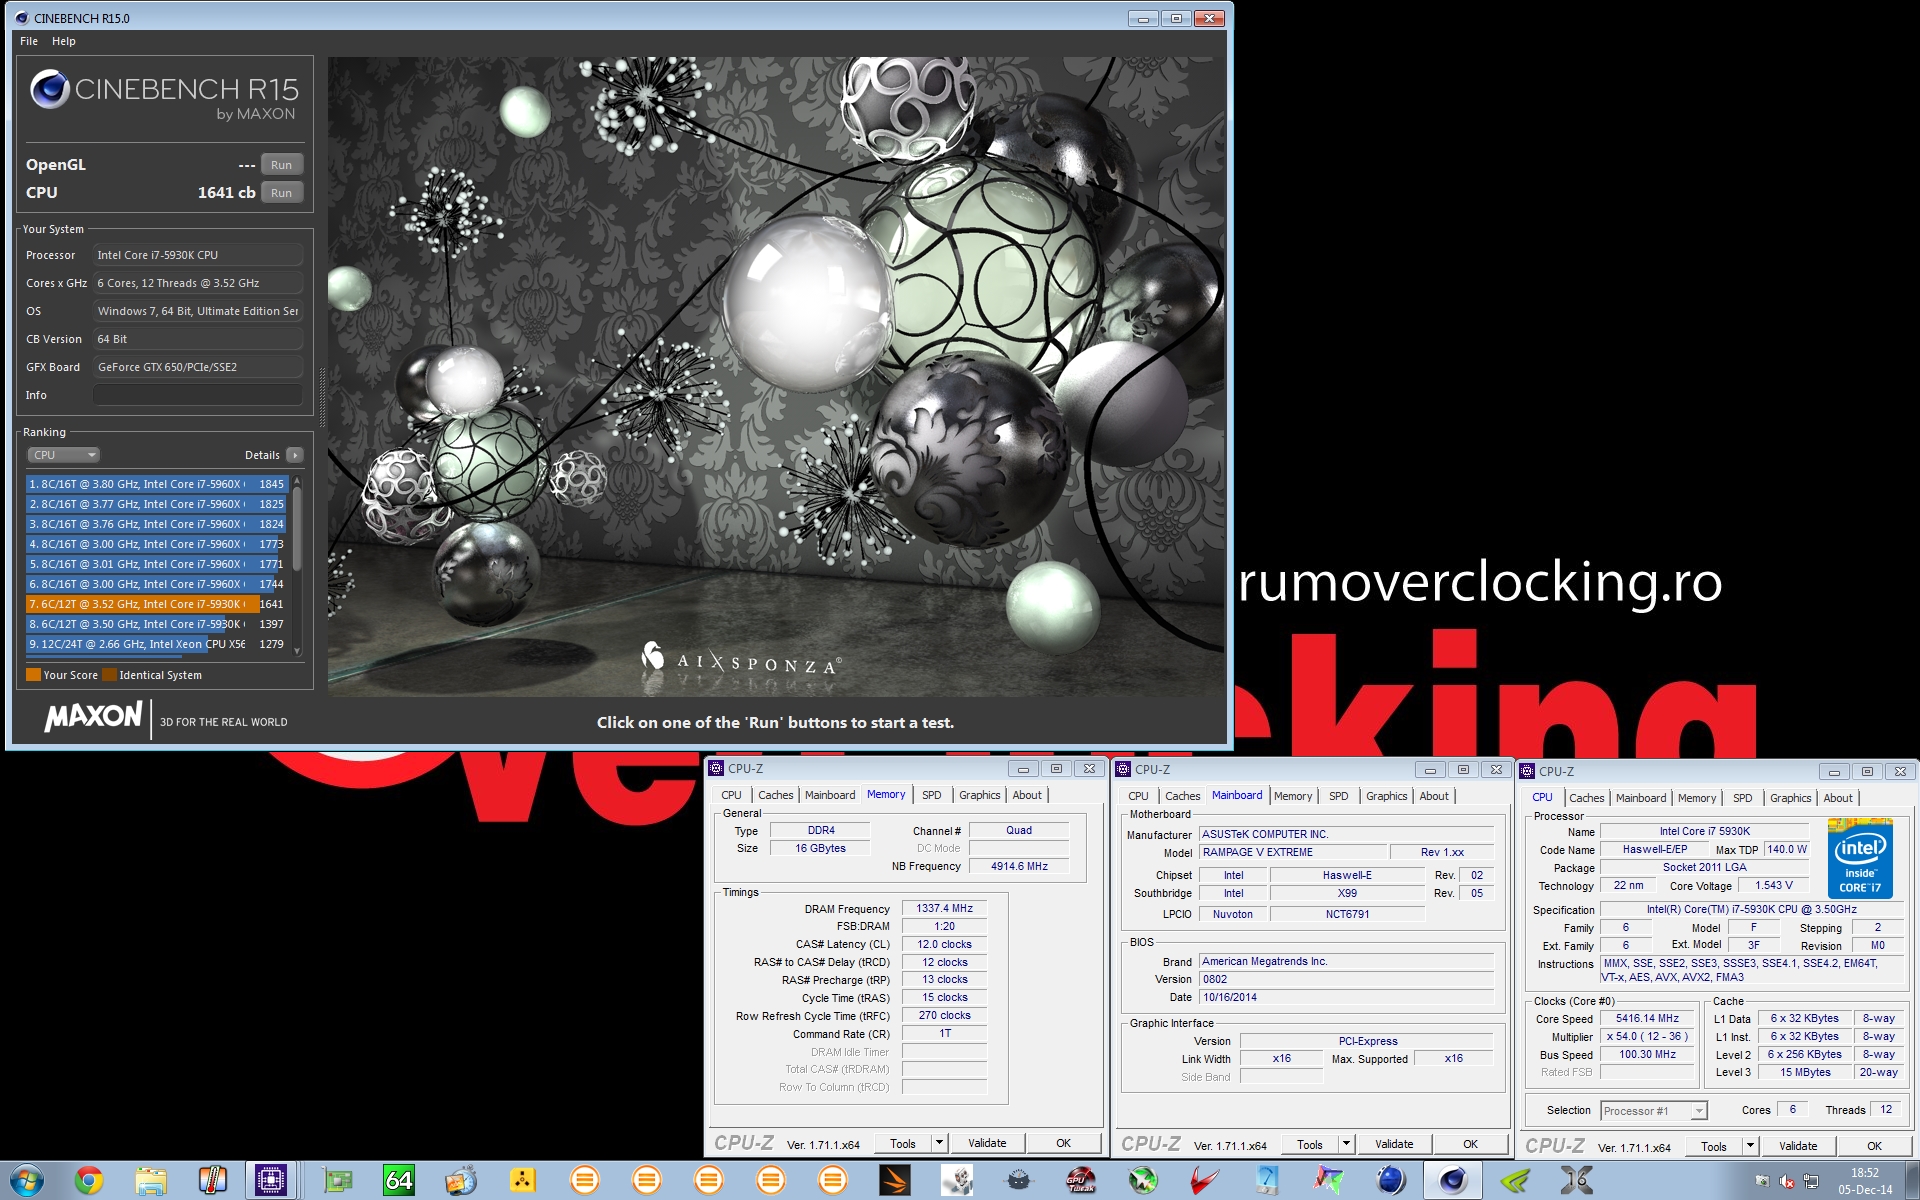1920x1200 pixels.
Task: Open the red V-shaped taskbar icon
Action: [1205, 1181]
